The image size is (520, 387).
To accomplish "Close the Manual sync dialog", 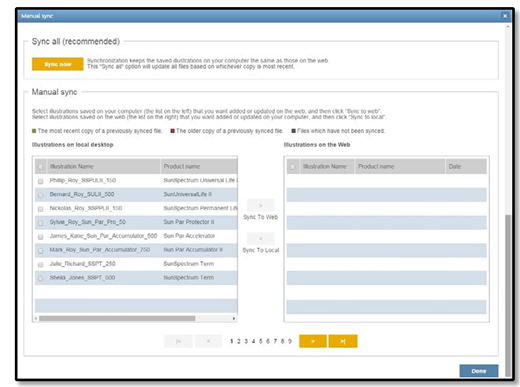I will [x=505, y=16].
